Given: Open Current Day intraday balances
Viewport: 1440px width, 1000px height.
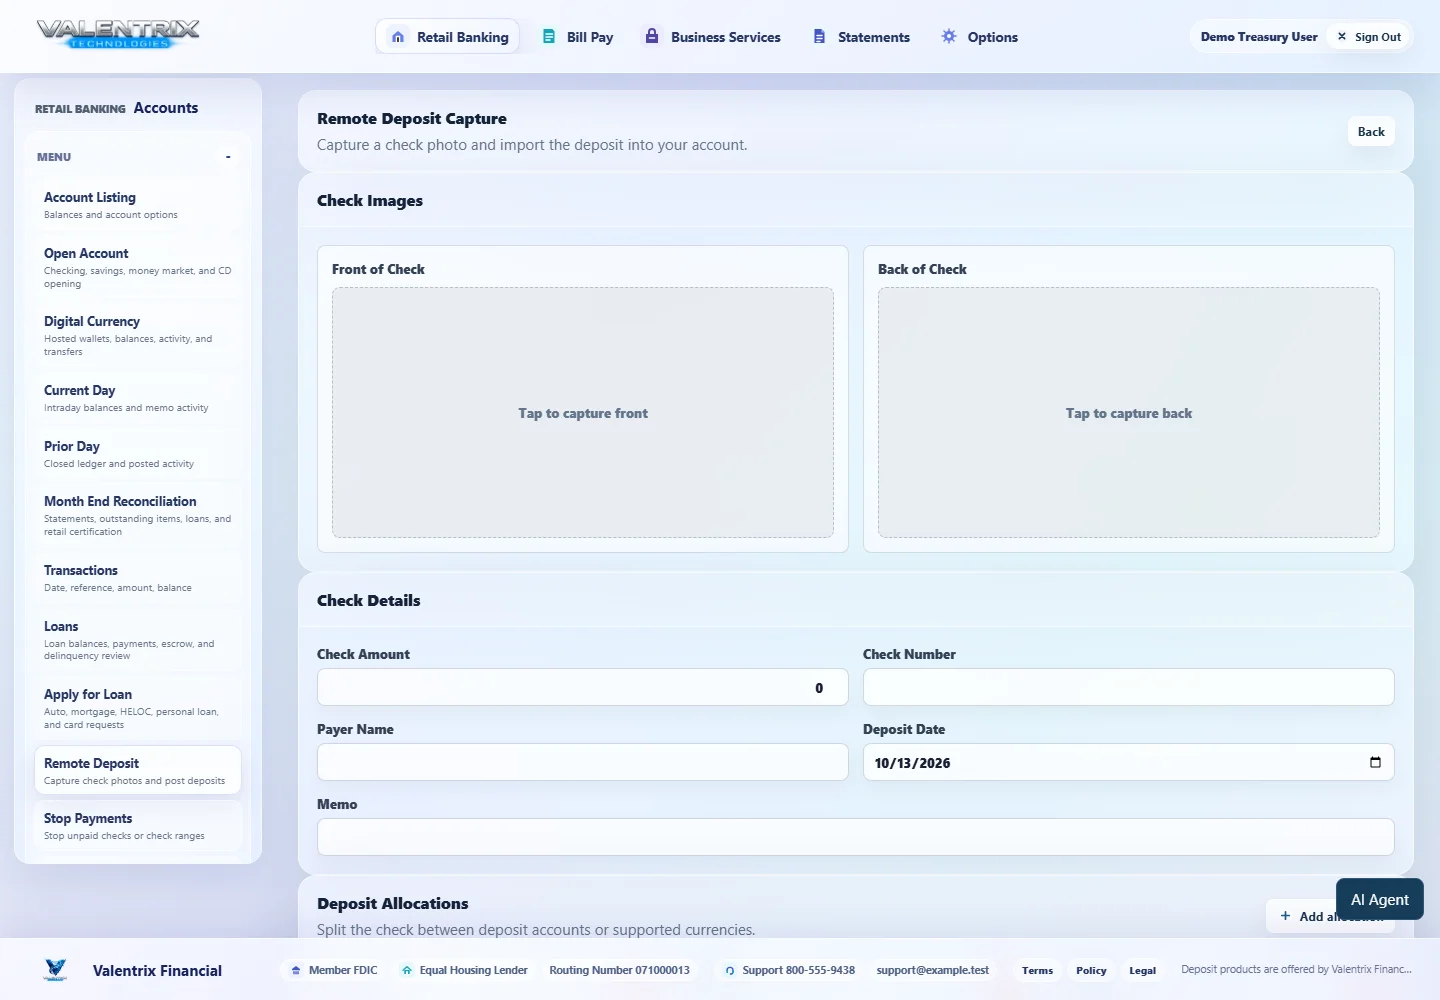Looking at the screenshot, I should (x=138, y=398).
